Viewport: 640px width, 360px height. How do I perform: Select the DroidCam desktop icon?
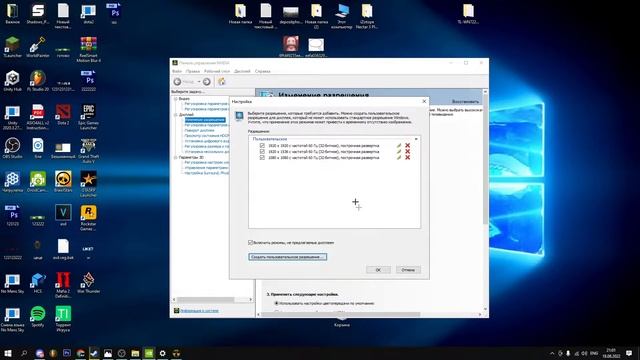38,182
